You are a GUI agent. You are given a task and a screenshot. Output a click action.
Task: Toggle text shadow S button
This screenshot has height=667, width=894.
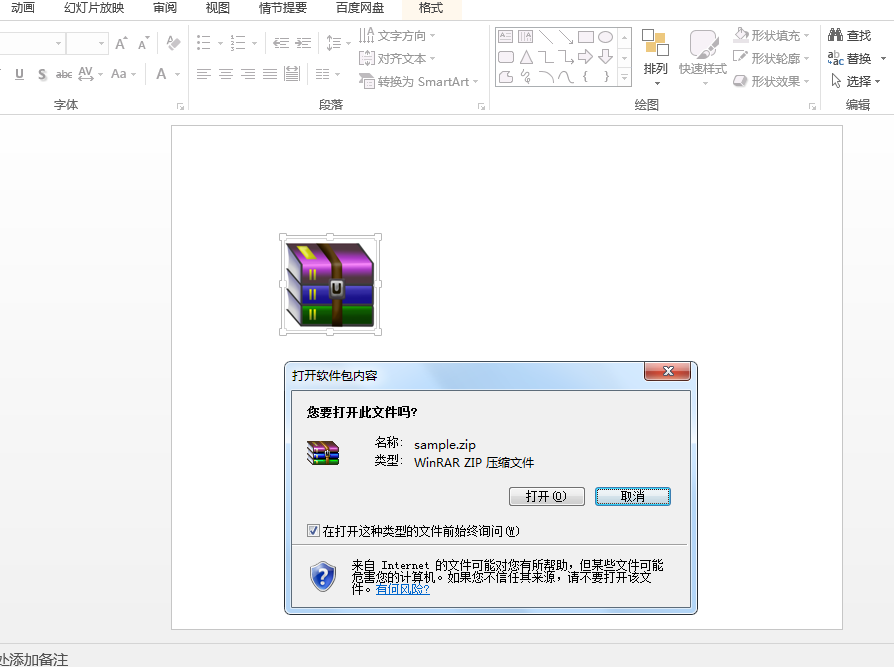click(x=42, y=74)
